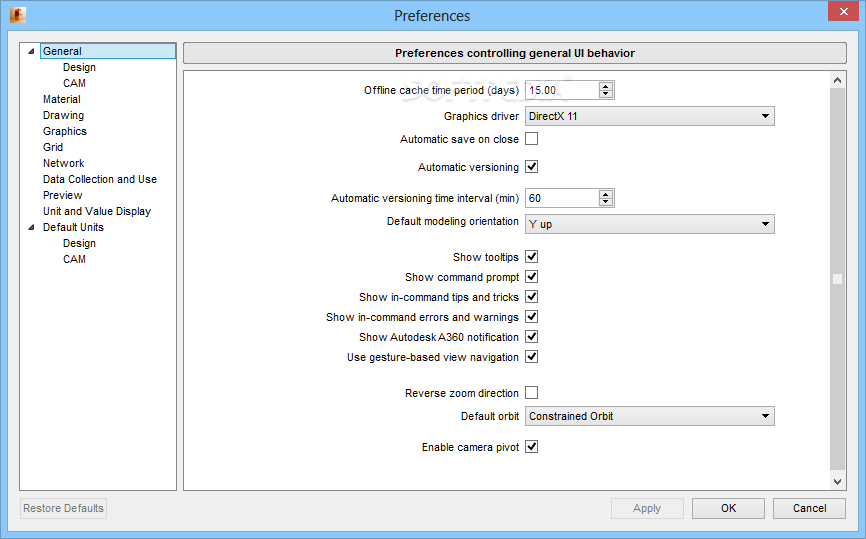Disable Show Autodesk A360 notification
The width and height of the screenshot is (866, 539).
531,336
